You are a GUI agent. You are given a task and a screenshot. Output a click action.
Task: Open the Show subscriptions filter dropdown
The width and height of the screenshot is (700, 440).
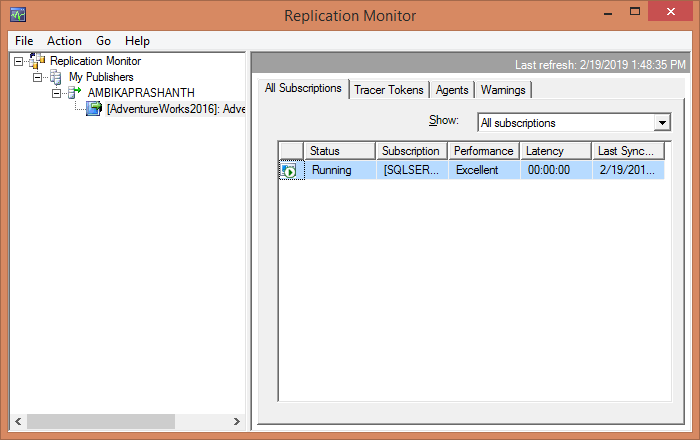(661, 123)
